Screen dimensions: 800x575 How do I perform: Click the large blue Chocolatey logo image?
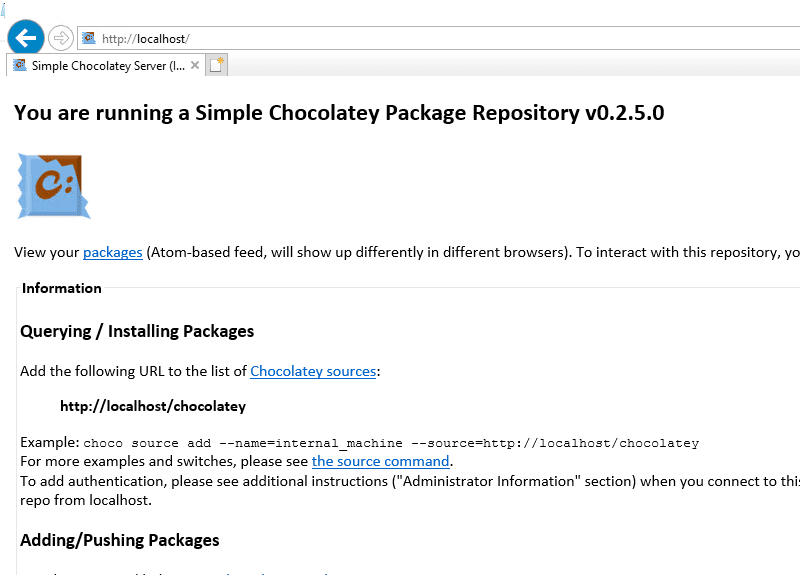click(54, 186)
